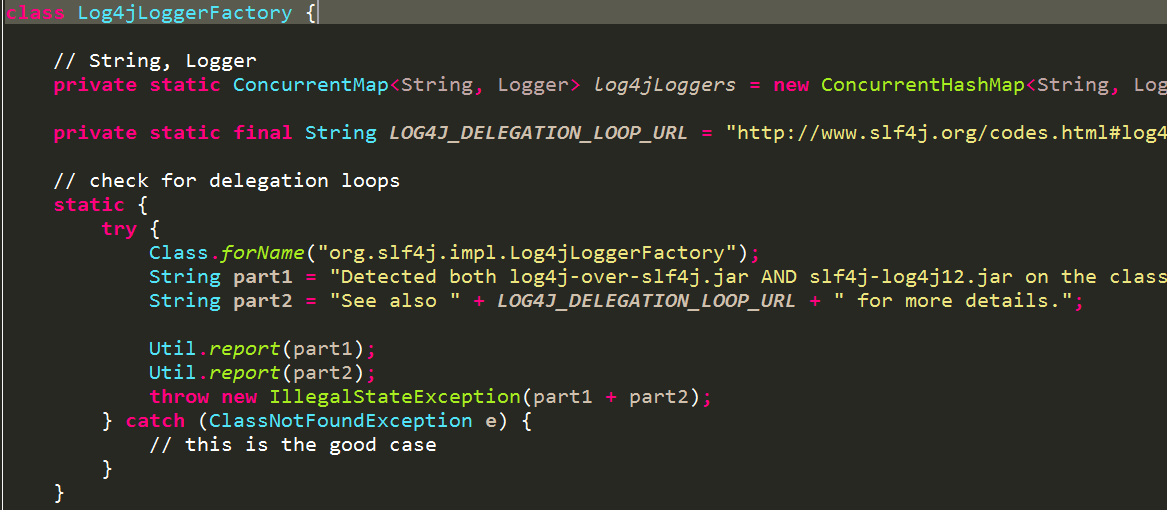Click the 'final' keyword in the constant declaration
Viewport: 1167px width, 510px height.
click(x=263, y=133)
